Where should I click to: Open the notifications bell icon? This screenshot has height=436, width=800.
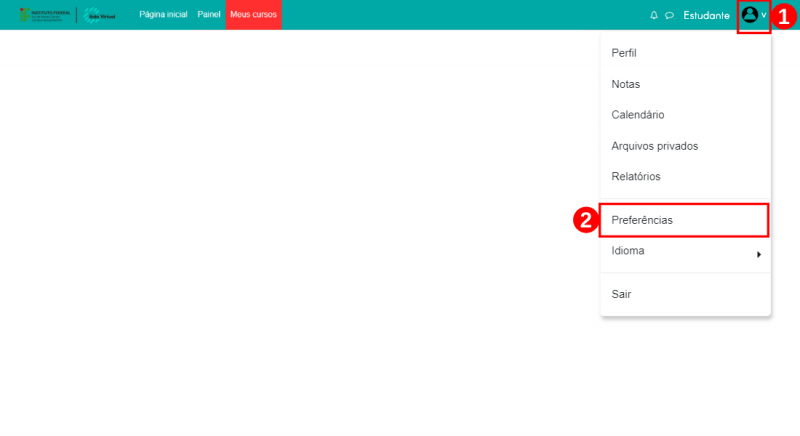click(654, 15)
